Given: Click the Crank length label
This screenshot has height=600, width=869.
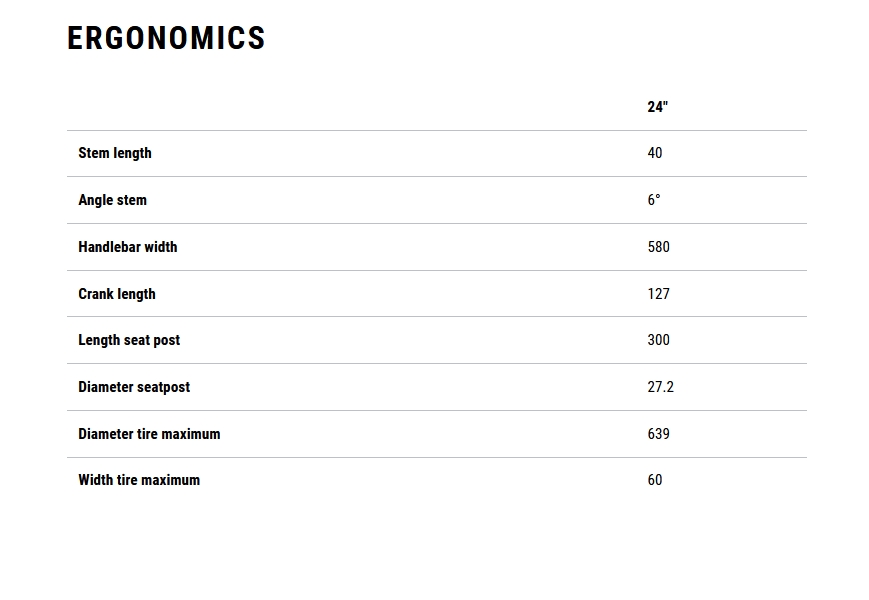Looking at the screenshot, I should pos(117,294).
